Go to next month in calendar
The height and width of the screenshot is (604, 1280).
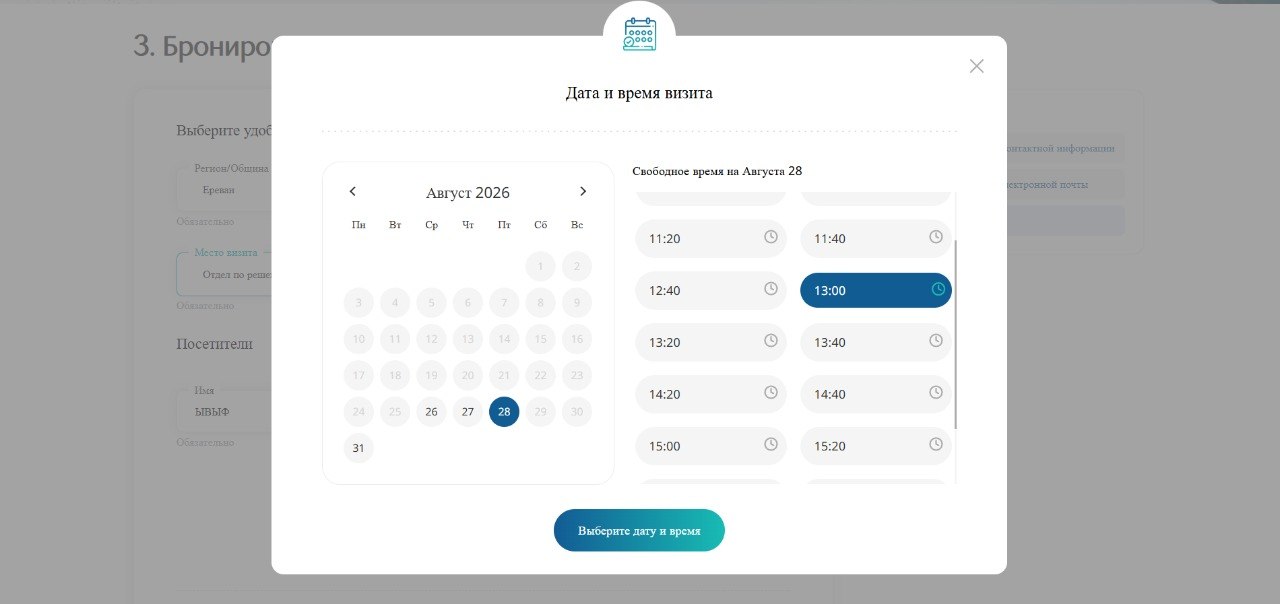pos(583,191)
